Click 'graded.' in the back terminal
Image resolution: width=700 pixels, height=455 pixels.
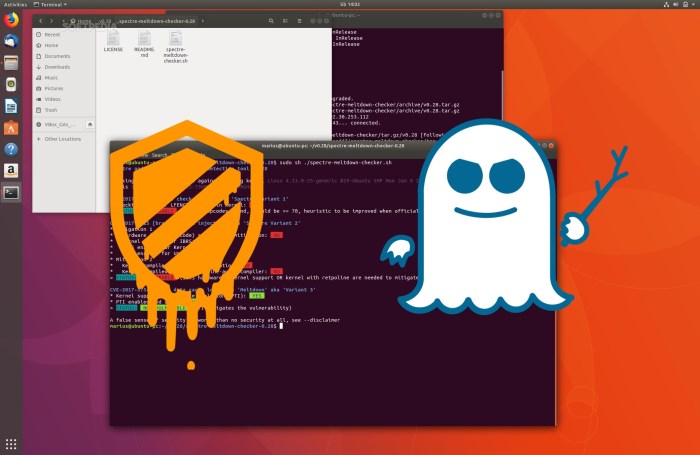pyautogui.click(x=343, y=99)
